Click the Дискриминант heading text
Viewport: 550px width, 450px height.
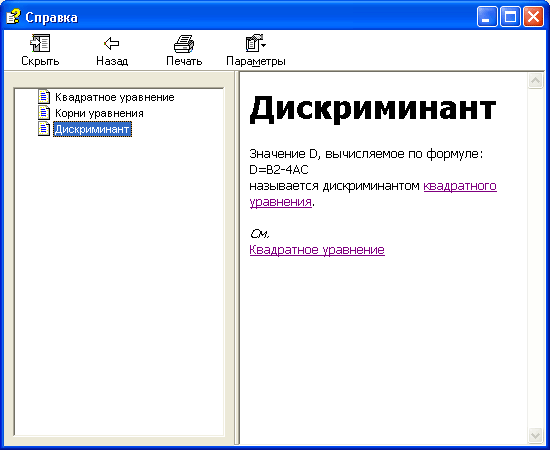[x=373, y=108]
